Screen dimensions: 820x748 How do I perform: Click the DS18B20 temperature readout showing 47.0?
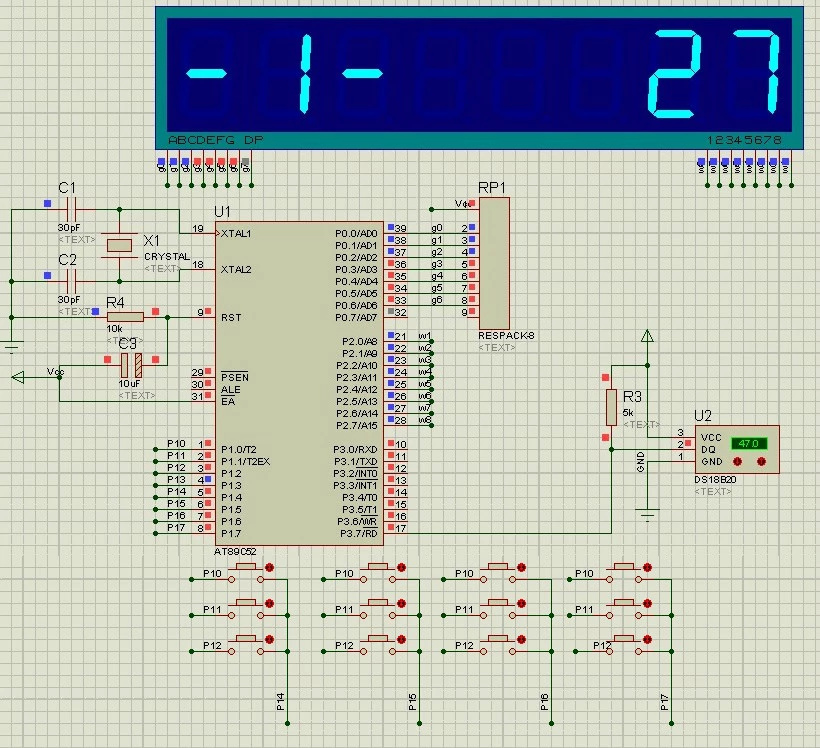coord(748,443)
